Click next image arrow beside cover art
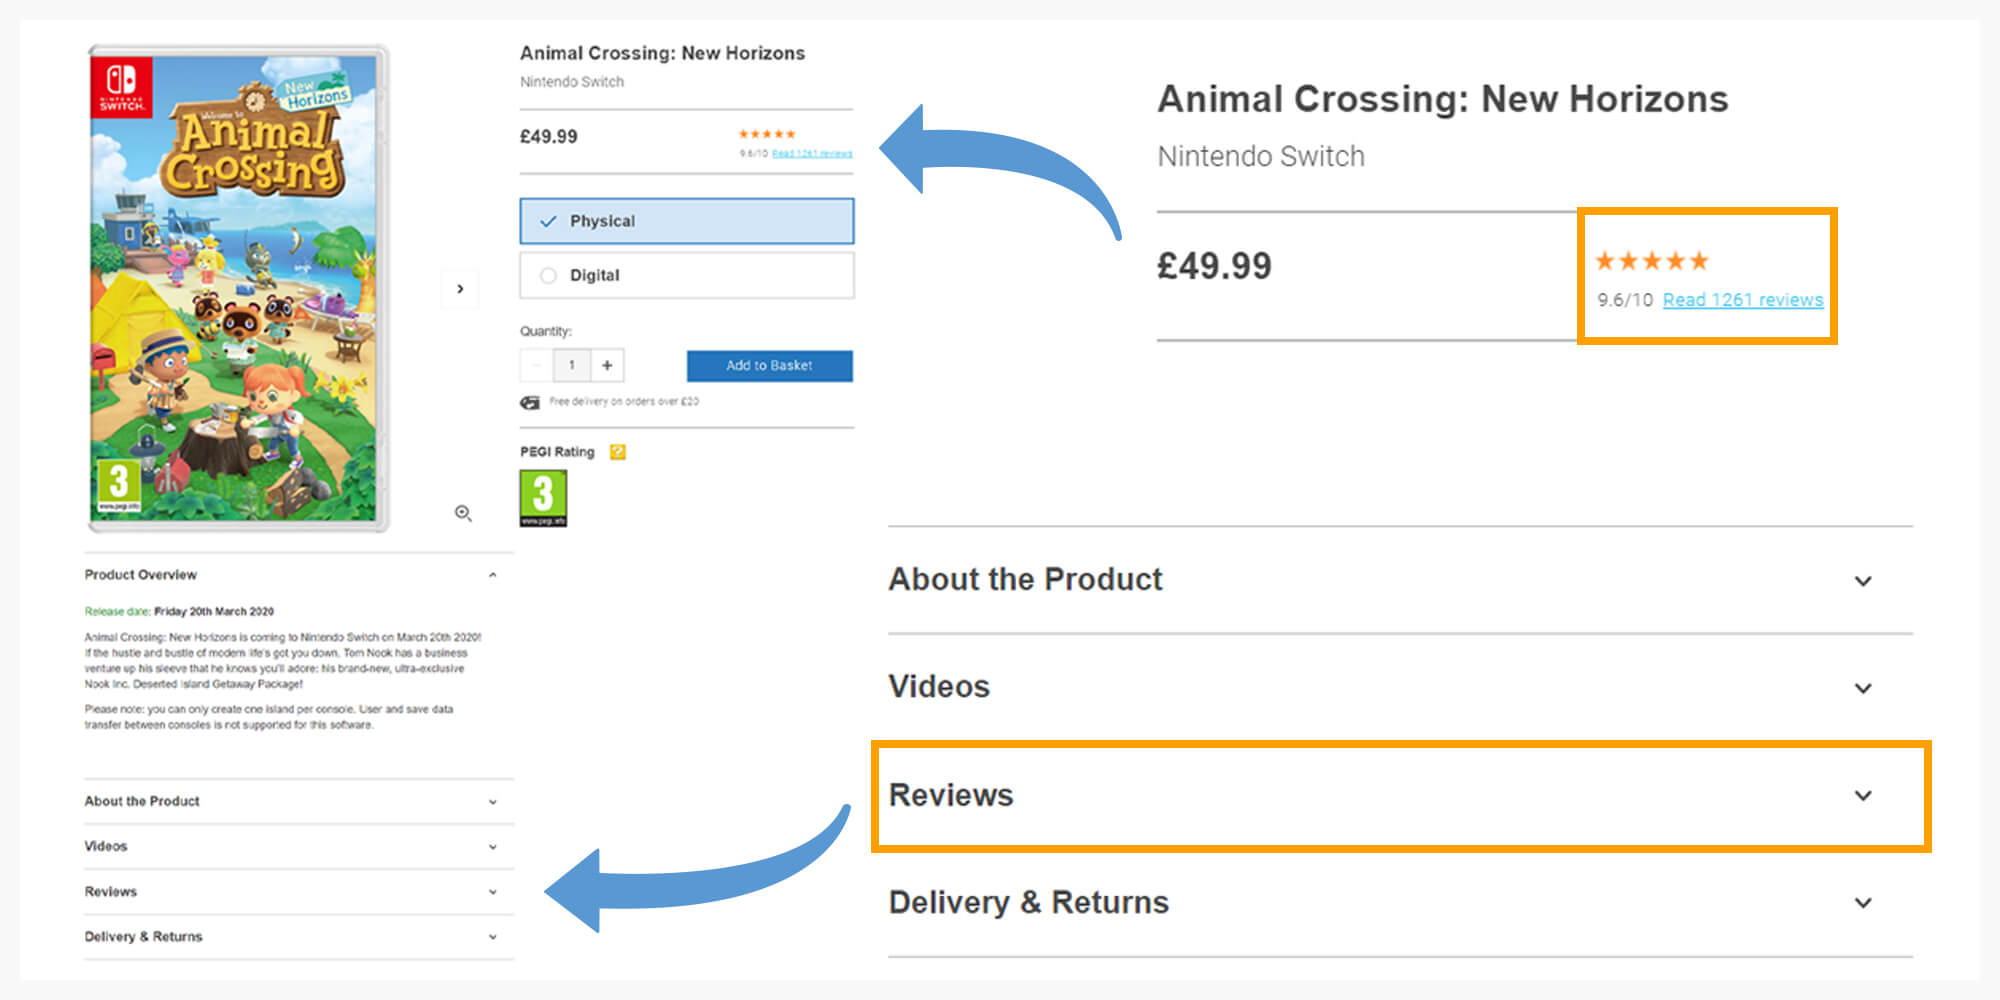This screenshot has width=2000, height=1000. (x=460, y=289)
